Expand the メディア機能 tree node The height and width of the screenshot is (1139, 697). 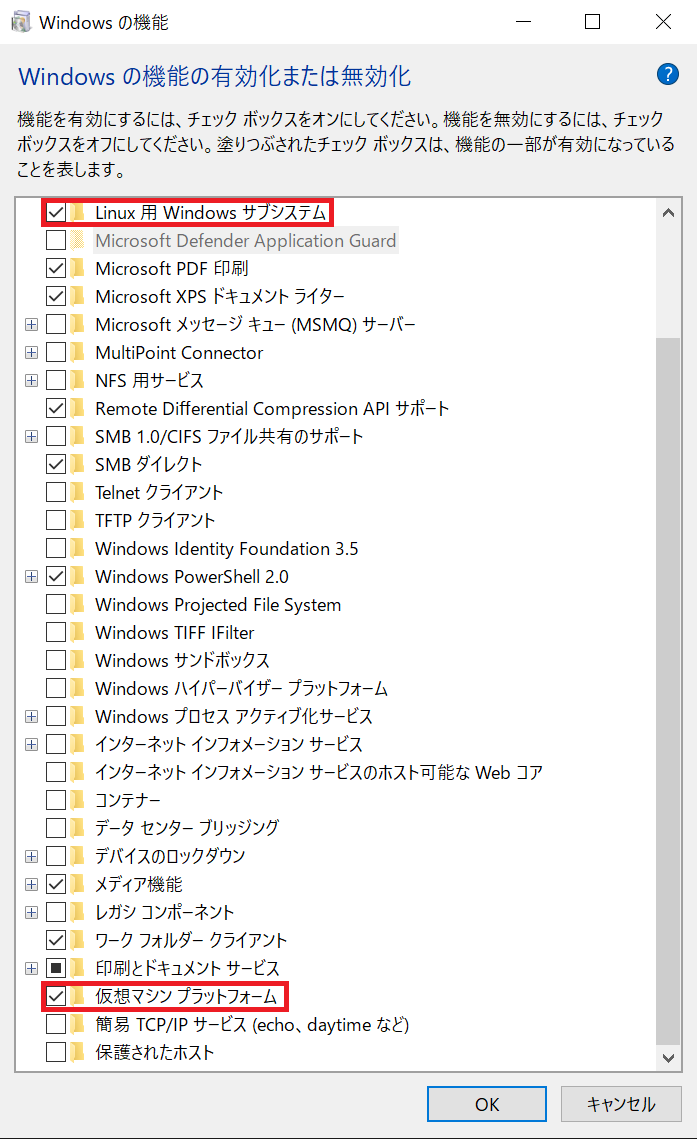32,885
